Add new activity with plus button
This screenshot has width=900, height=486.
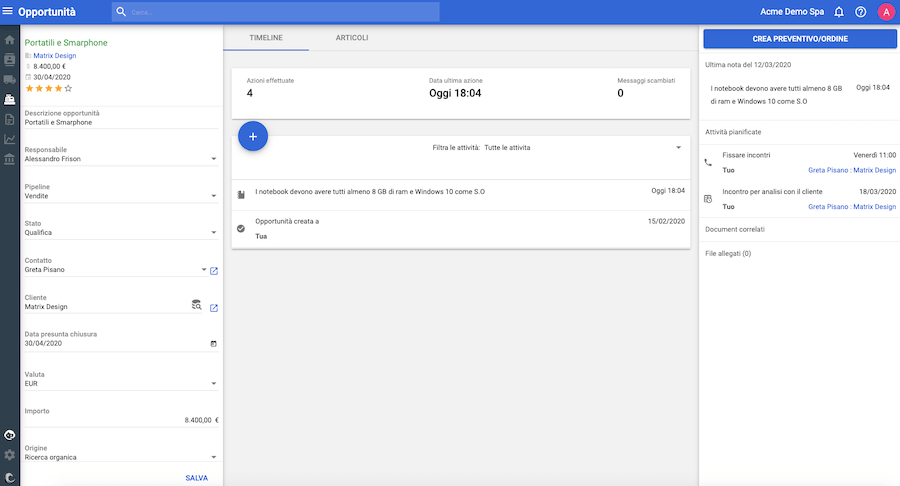(253, 137)
